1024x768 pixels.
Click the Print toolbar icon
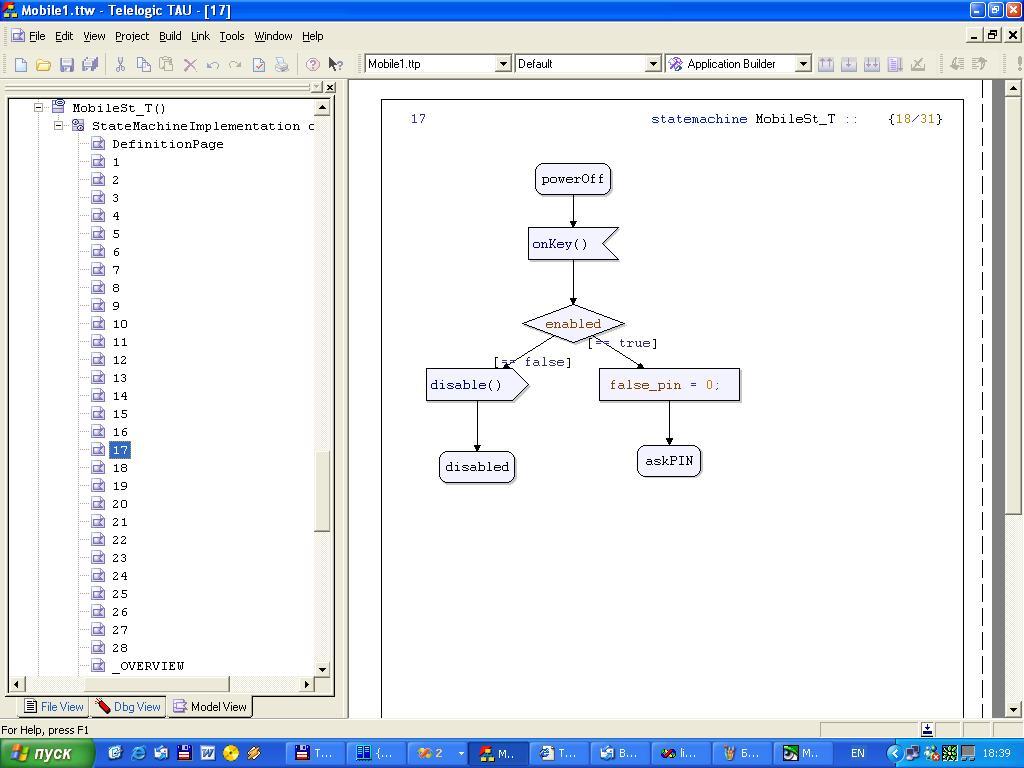tap(281, 64)
